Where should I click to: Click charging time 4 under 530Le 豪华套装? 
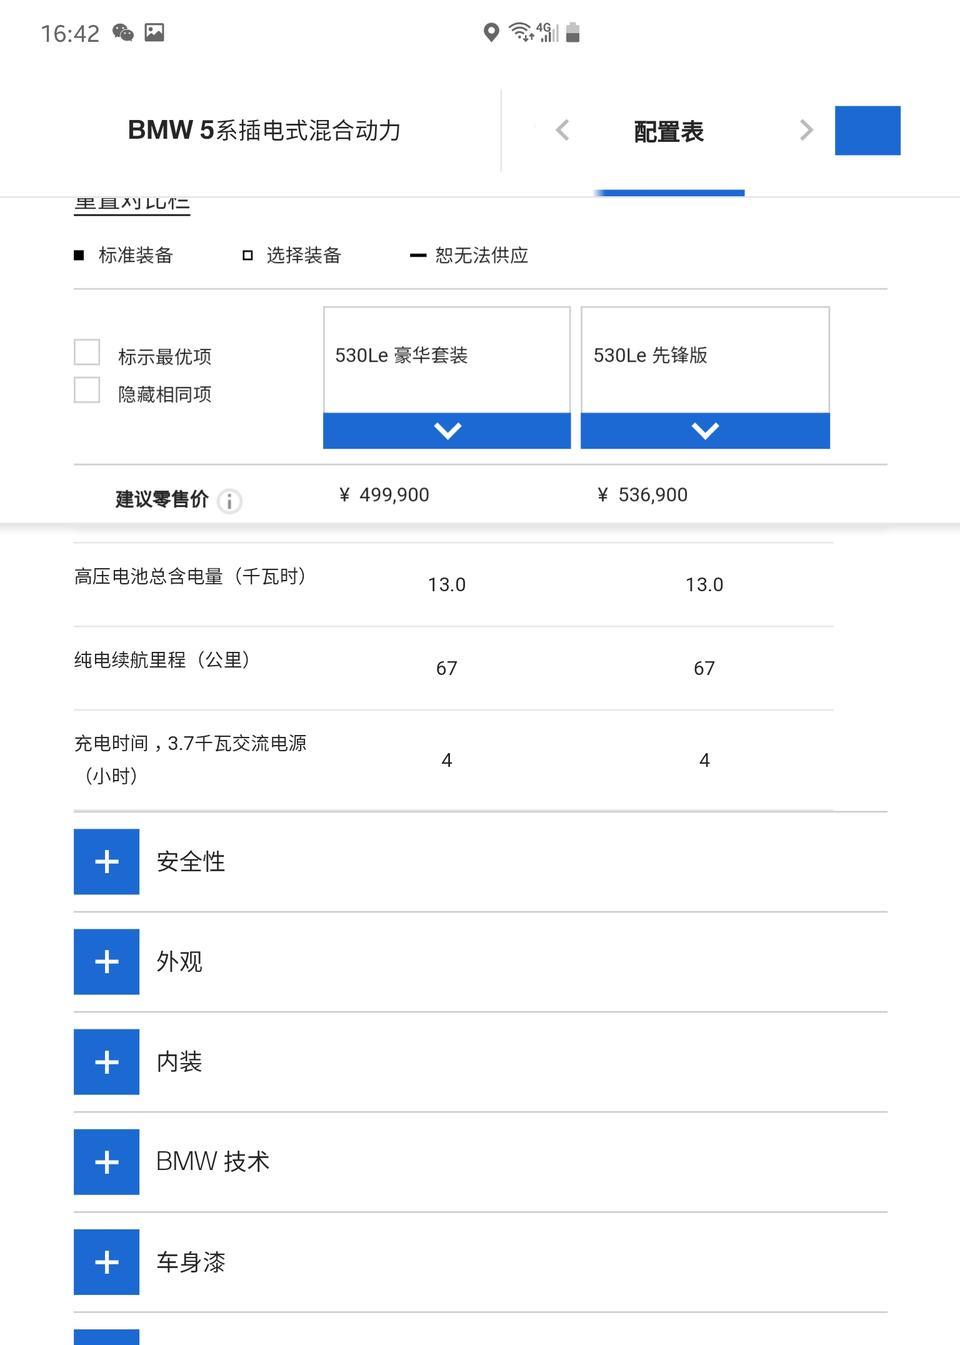(x=447, y=760)
